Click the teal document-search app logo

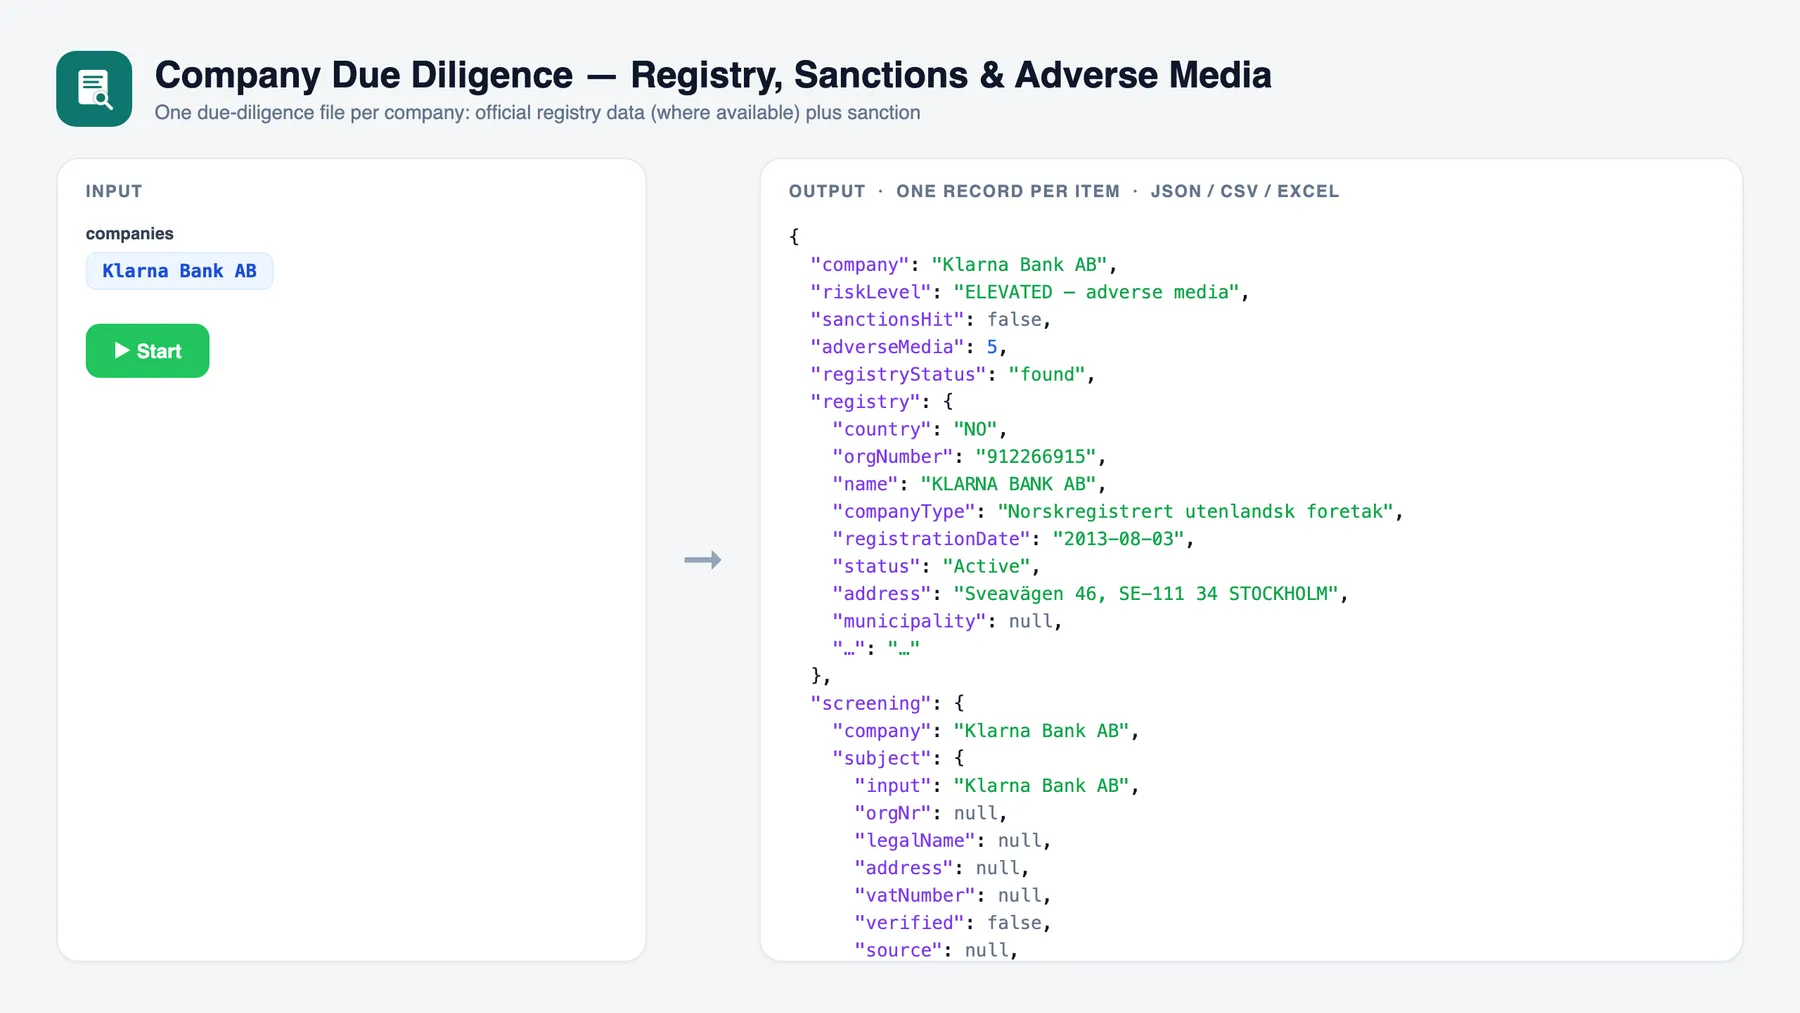94,89
